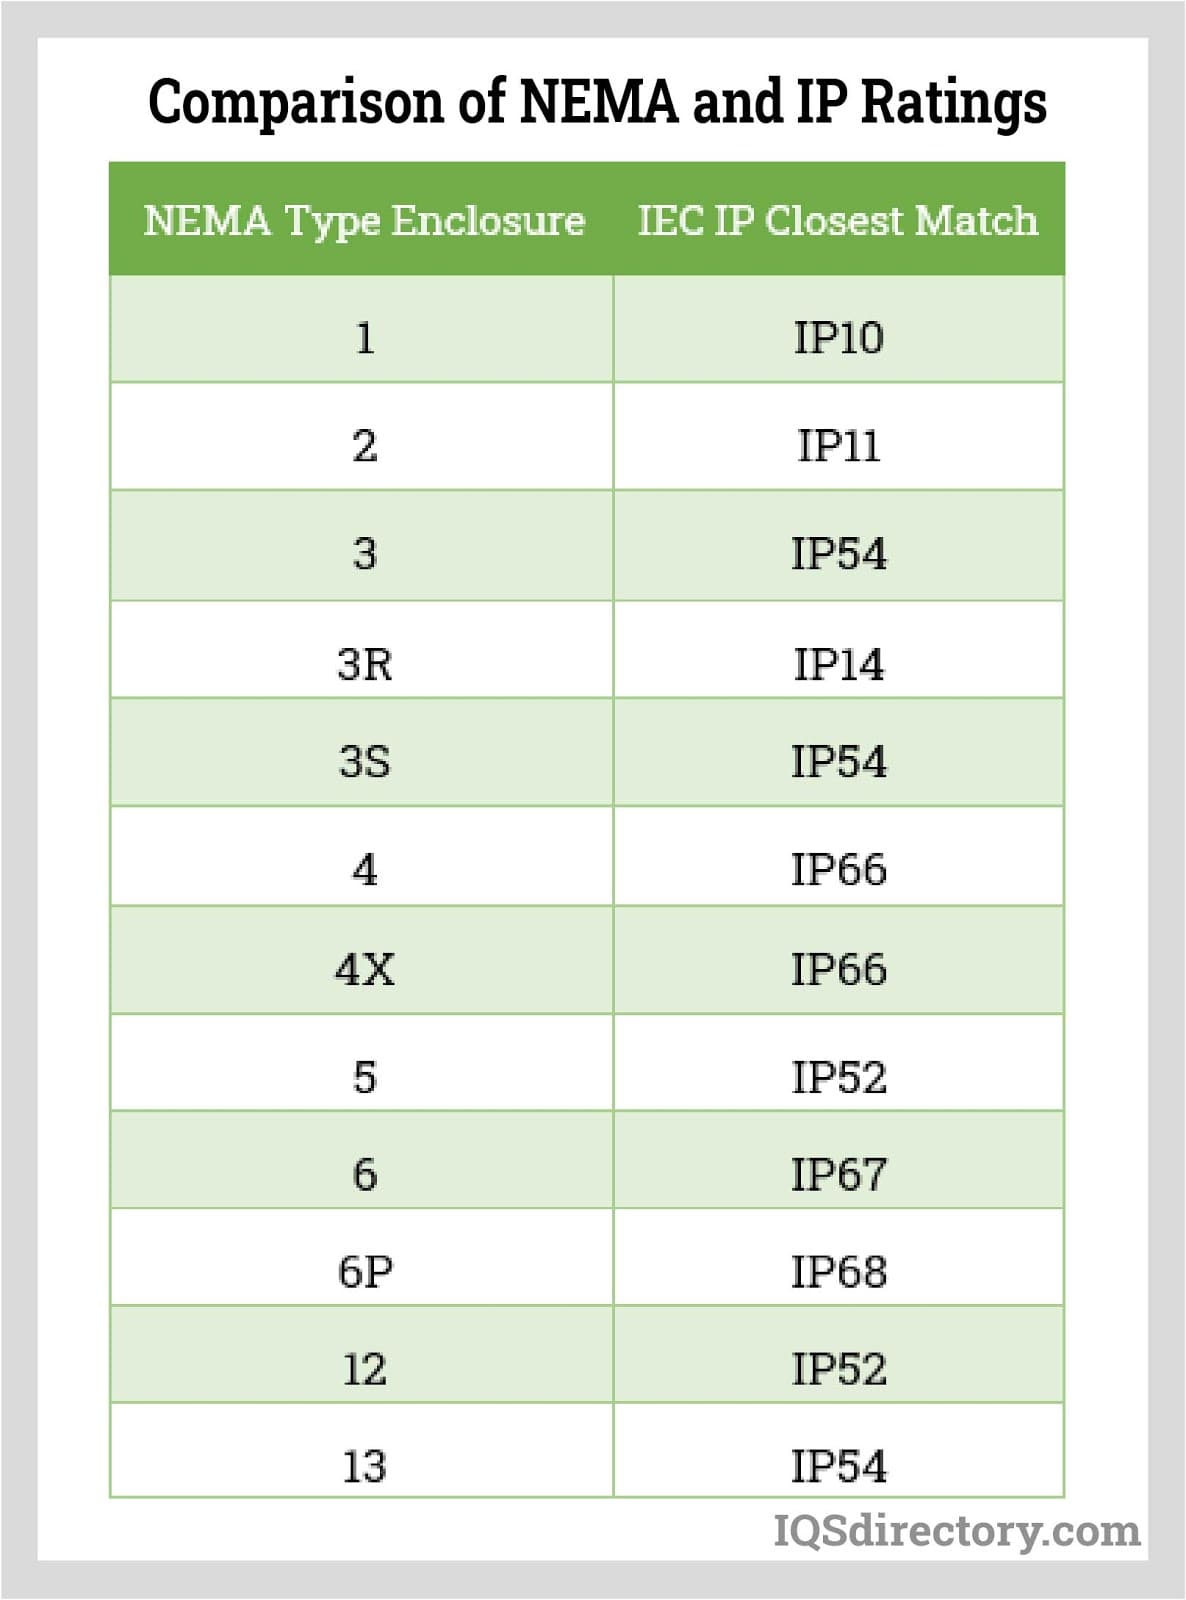This screenshot has height=1600, width=1186.
Task: Click NEMA type 12 cell
Action: point(364,1368)
